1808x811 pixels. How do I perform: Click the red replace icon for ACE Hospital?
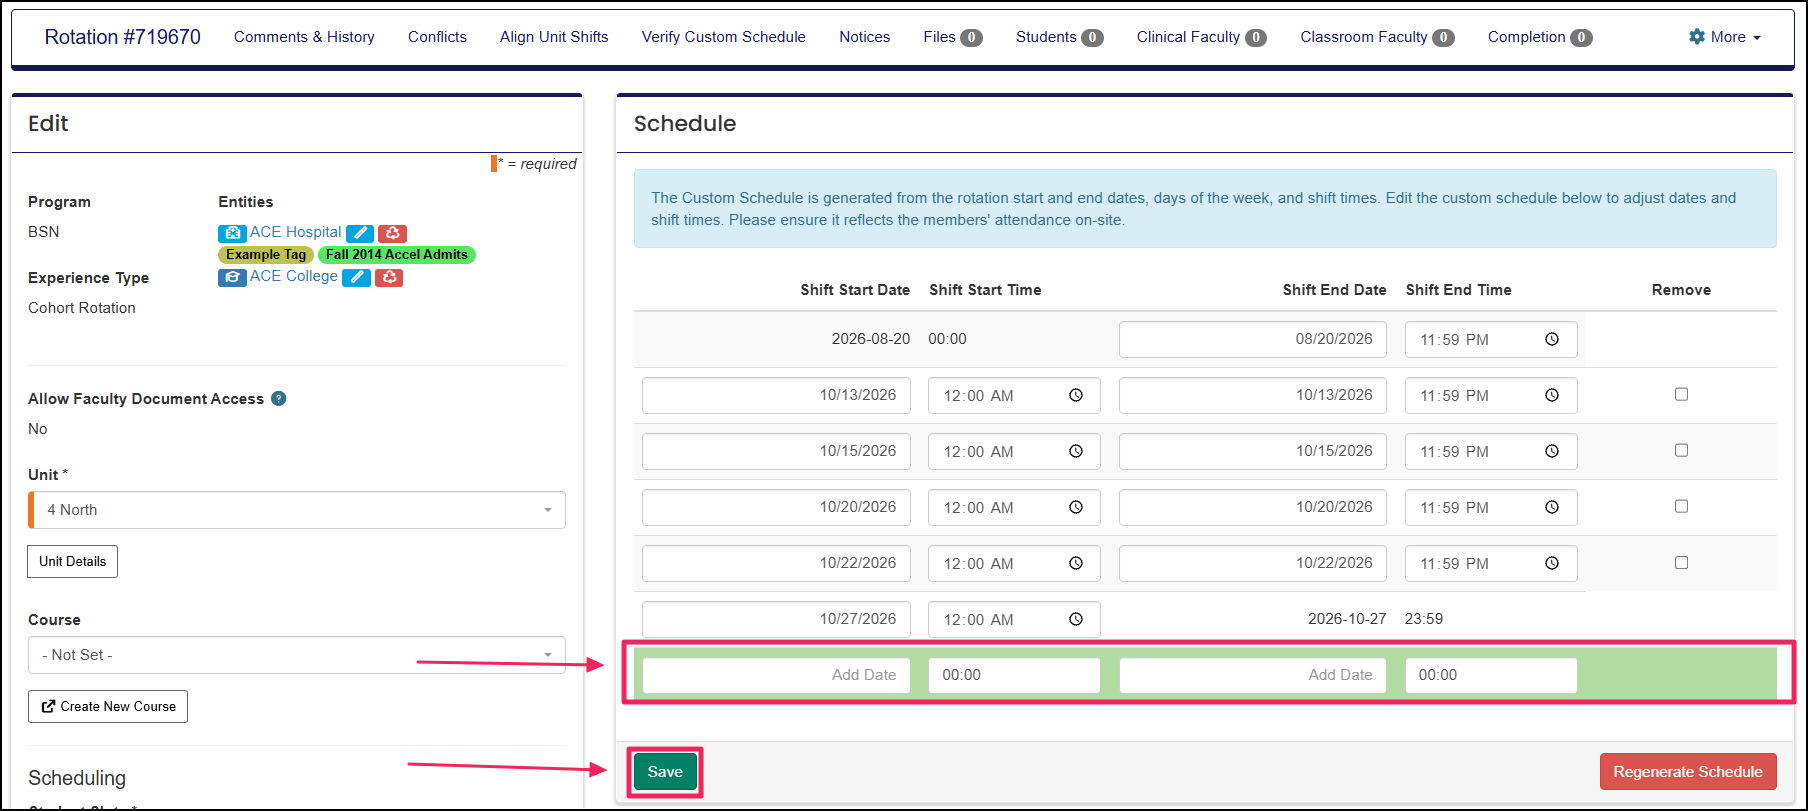392,233
